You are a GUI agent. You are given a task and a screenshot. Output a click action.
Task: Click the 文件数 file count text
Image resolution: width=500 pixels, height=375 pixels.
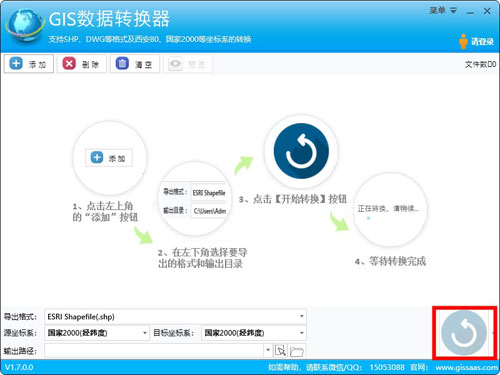pos(480,64)
